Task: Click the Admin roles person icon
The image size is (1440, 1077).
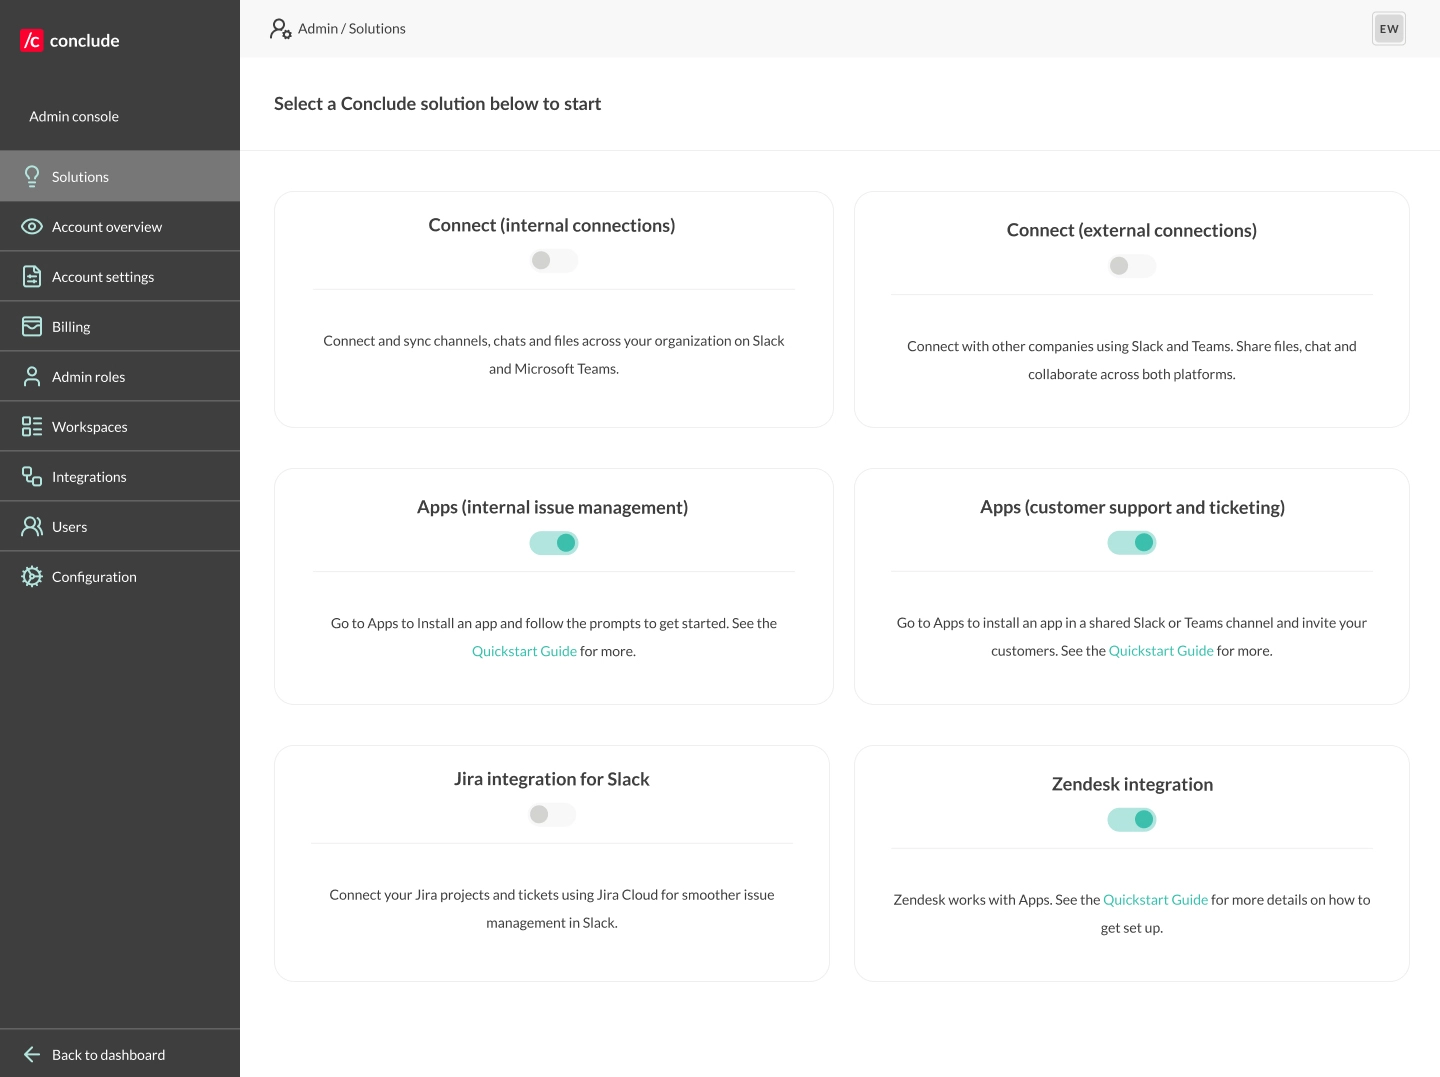Action: click(x=32, y=377)
